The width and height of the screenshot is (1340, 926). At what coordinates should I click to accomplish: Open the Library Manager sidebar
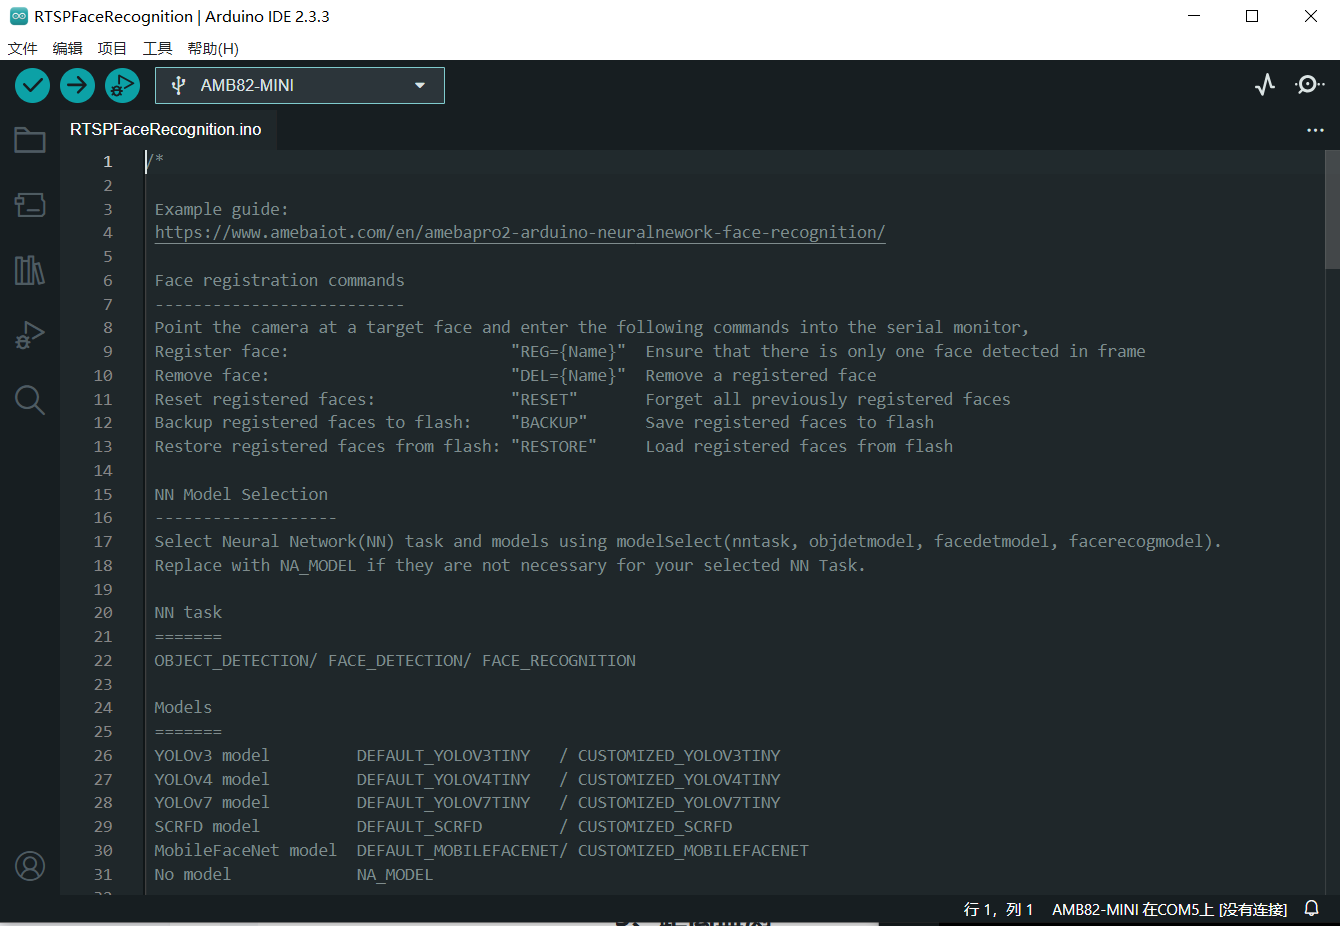tap(30, 270)
